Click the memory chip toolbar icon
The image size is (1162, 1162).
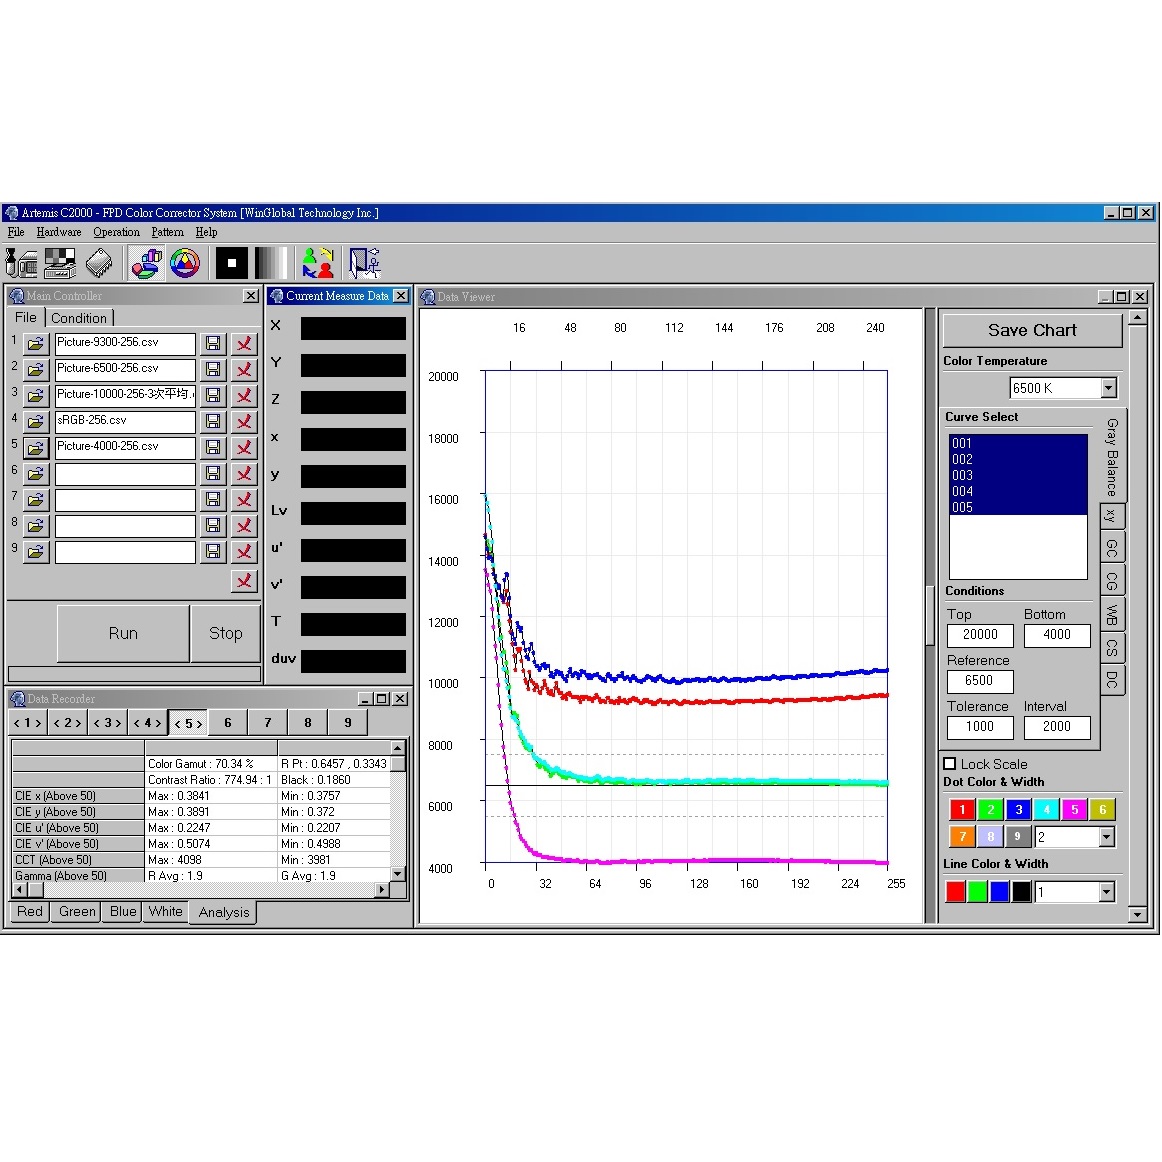[x=99, y=264]
